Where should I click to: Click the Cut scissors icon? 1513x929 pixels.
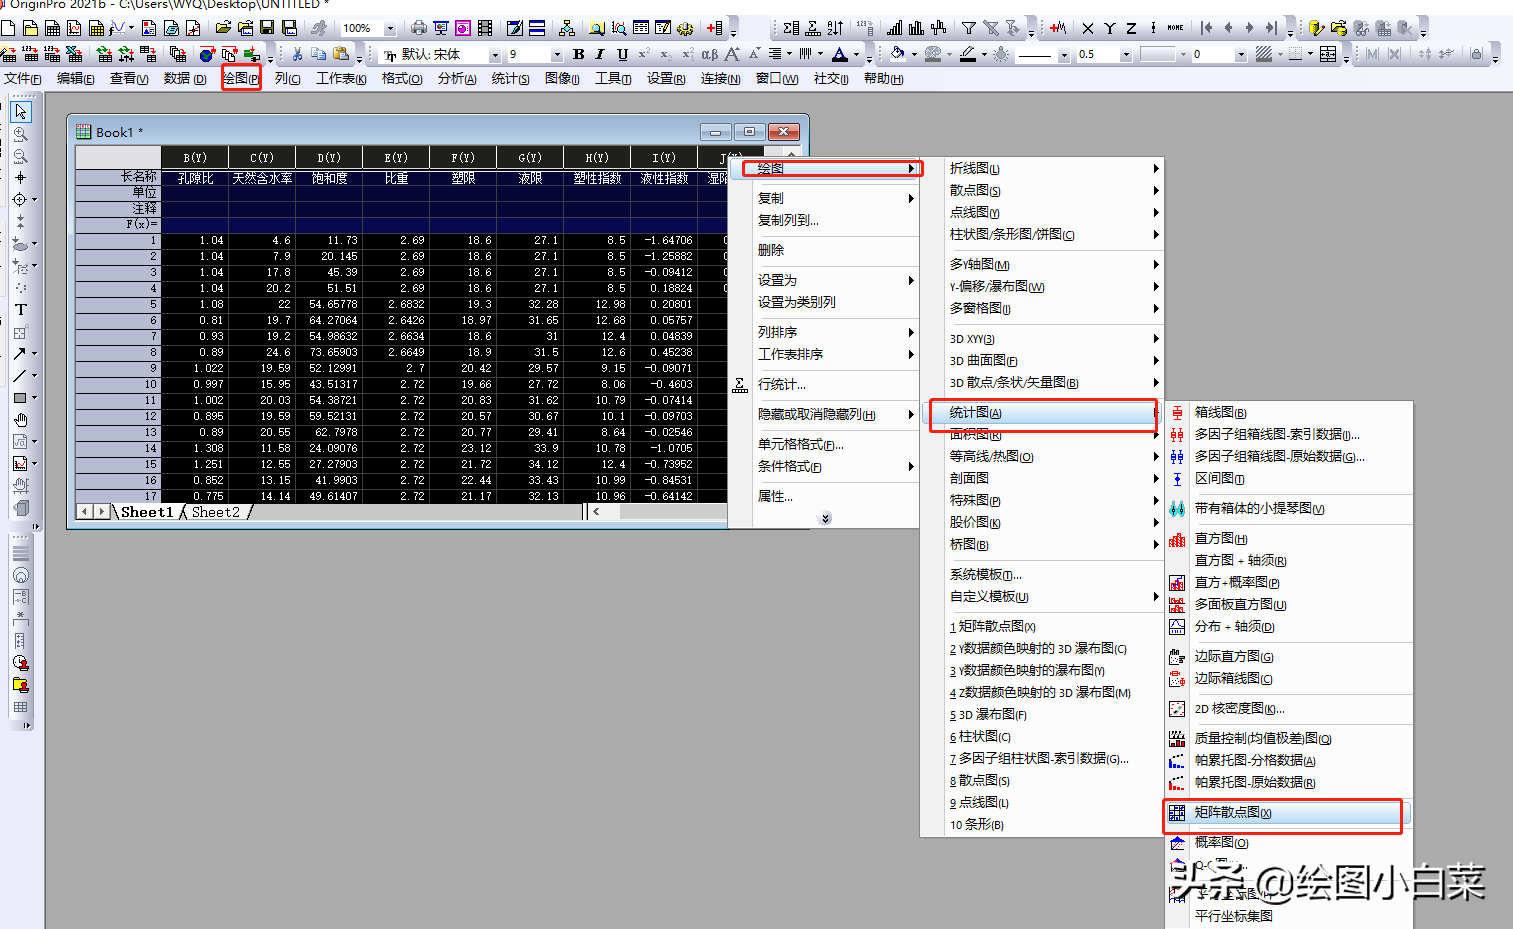tap(297, 54)
